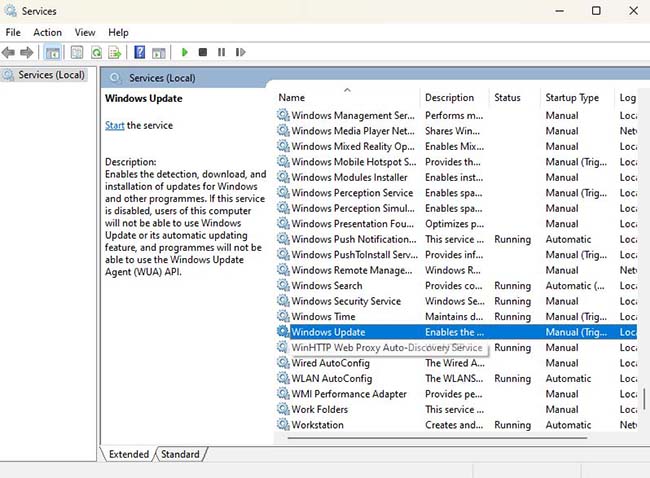This screenshot has height=478, width=650.
Task: Select Windows Search service name
Action: tap(327, 285)
